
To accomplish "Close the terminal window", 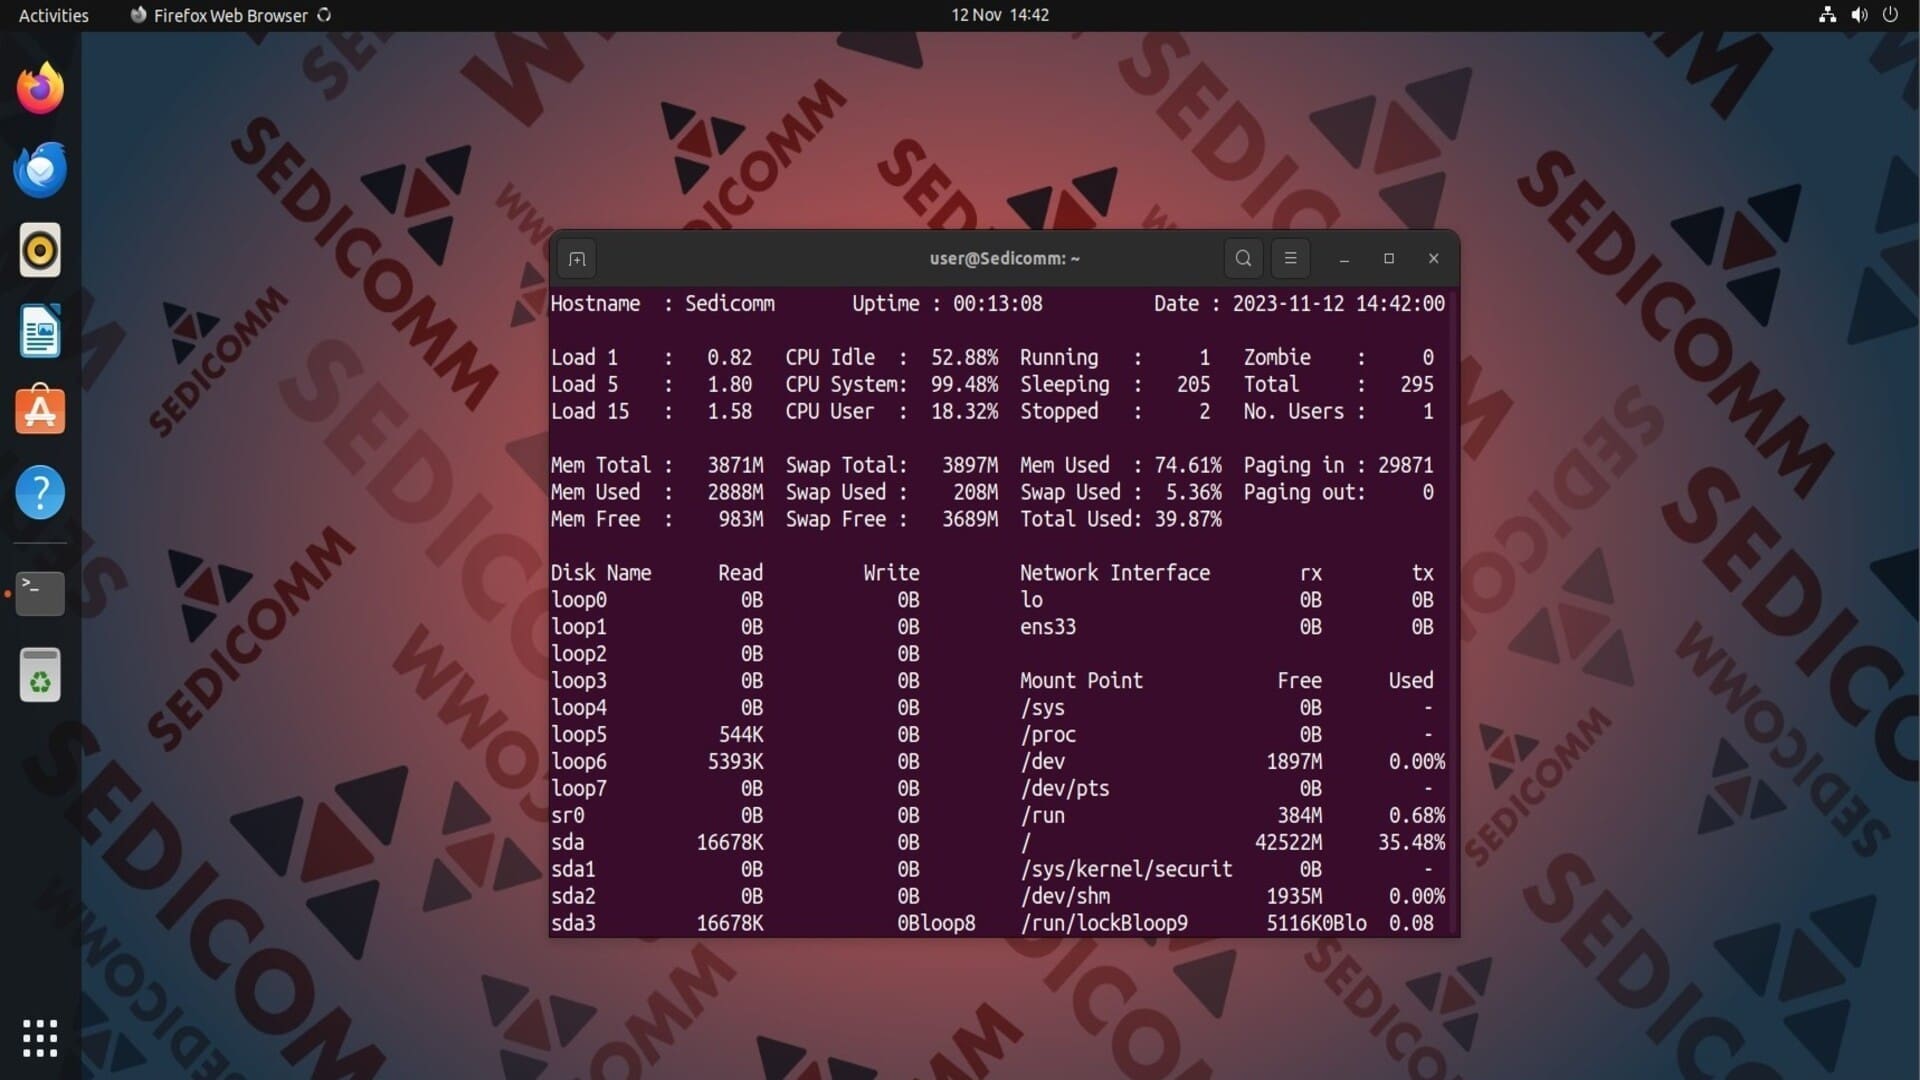I will pos(1433,258).
